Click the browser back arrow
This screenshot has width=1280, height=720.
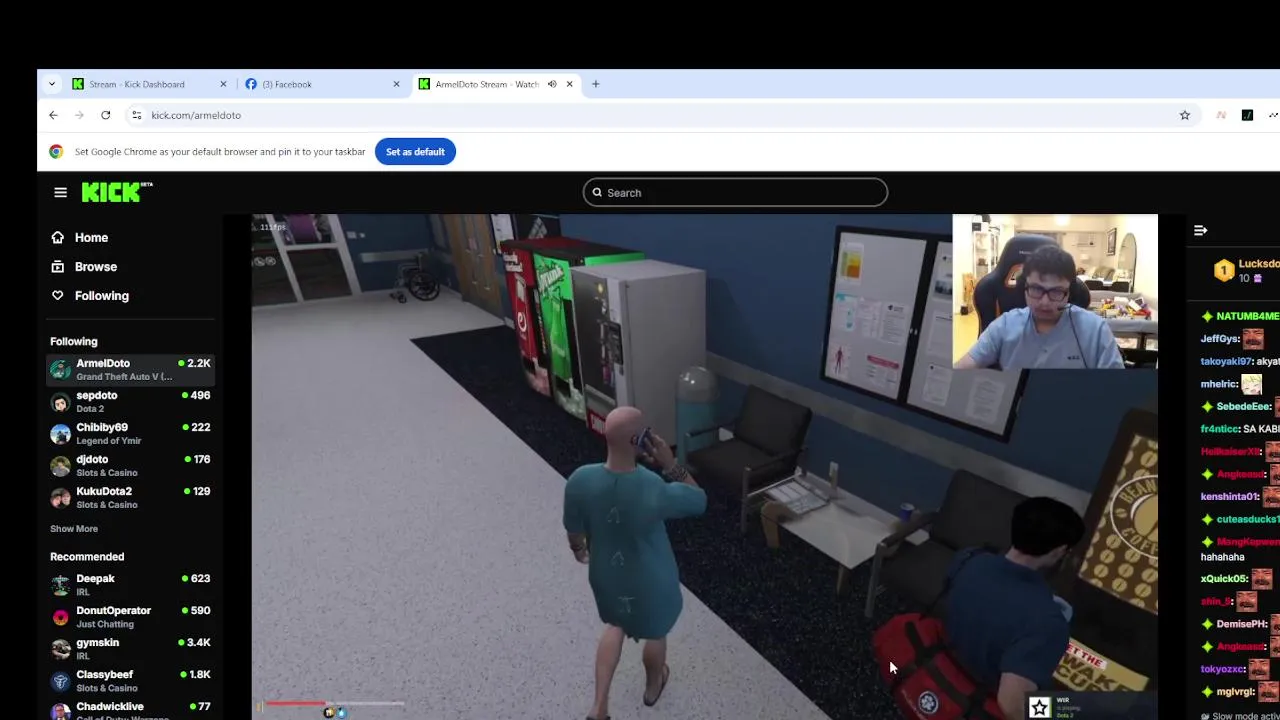[53, 116]
